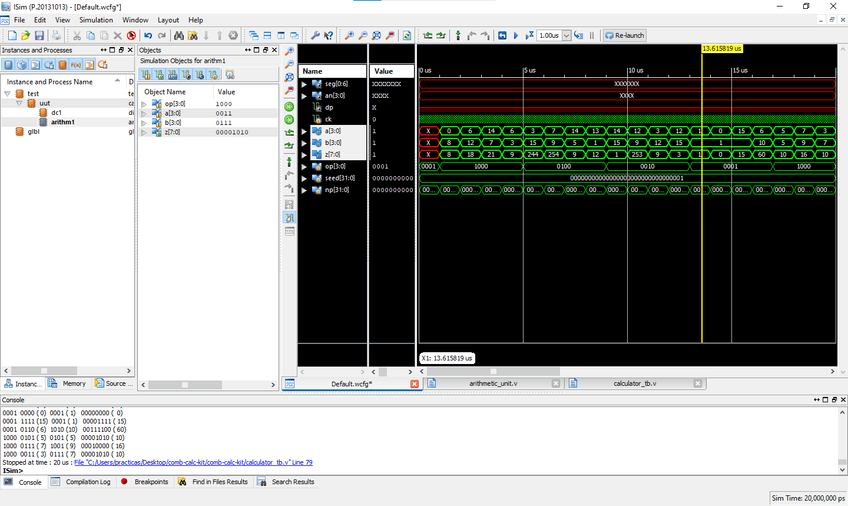
Task: Switch to the arithmetic_unit.v tab
Action: tap(493, 384)
